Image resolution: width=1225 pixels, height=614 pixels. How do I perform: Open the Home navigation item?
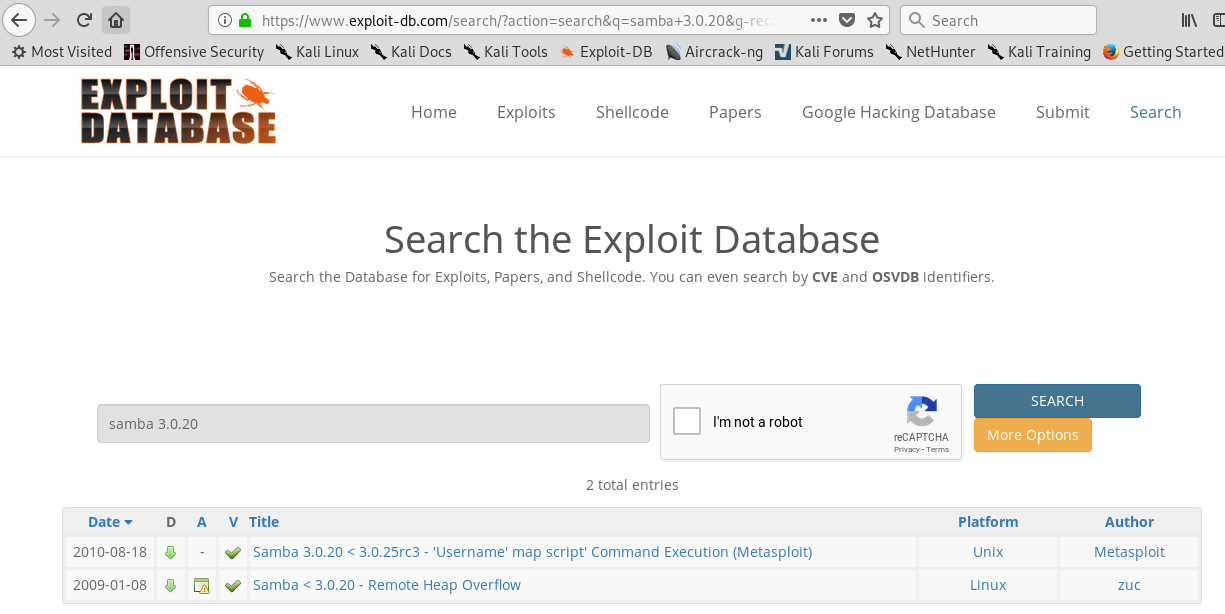pos(434,112)
